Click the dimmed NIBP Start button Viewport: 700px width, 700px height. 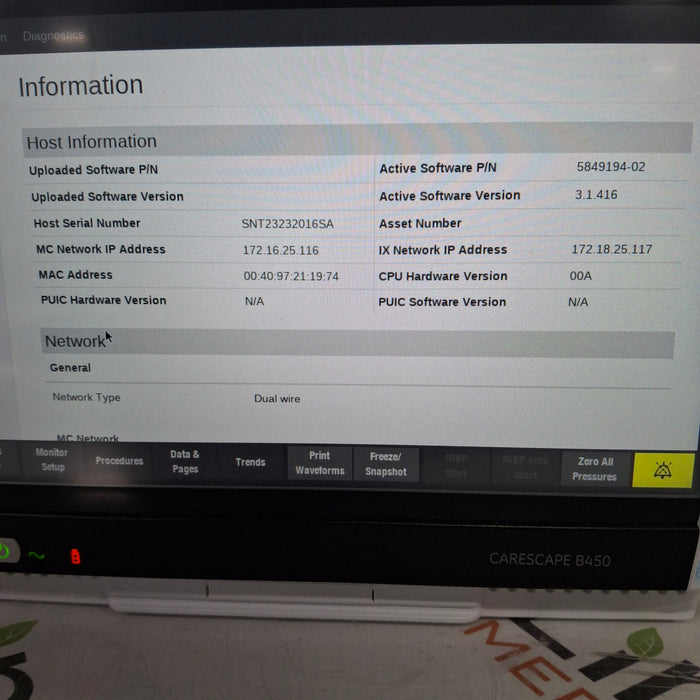pyautogui.click(x=456, y=466)
